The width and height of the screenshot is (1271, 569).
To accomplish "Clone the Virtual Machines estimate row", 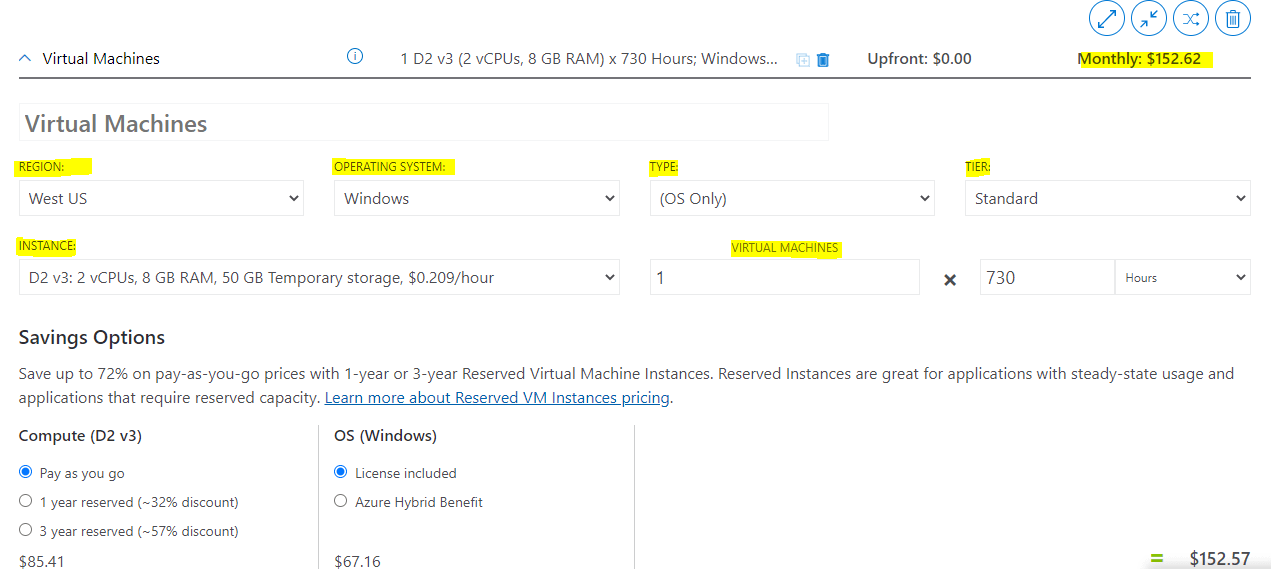I will click(x=803, y=59).
